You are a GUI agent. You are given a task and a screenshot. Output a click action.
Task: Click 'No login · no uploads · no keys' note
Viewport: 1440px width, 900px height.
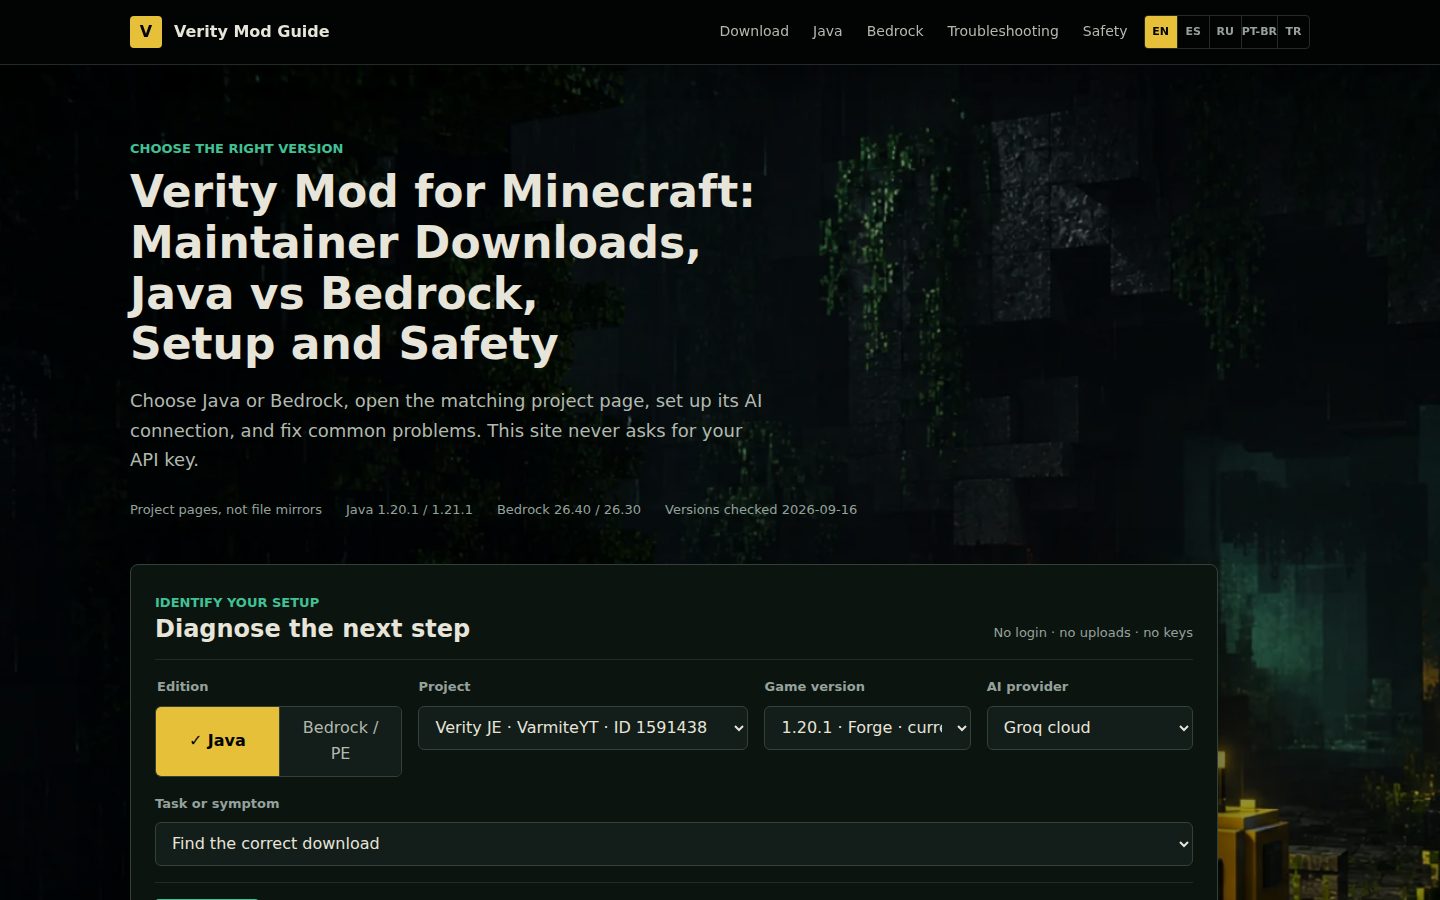1093,633
